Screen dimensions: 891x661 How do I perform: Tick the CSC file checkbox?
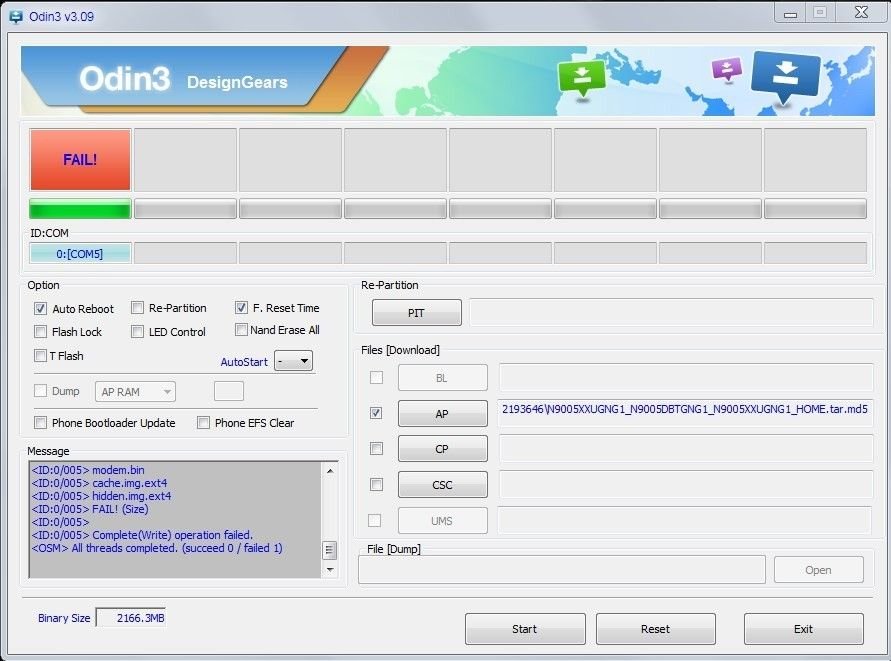[376, 484]
